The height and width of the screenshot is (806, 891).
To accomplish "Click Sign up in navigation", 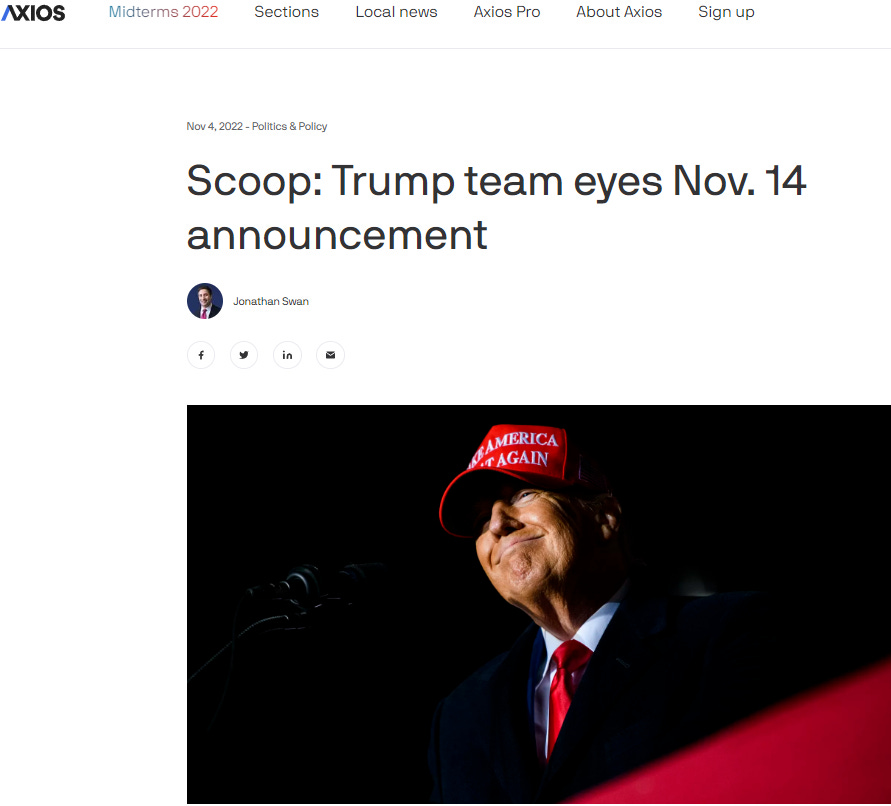I will (726, 12).
